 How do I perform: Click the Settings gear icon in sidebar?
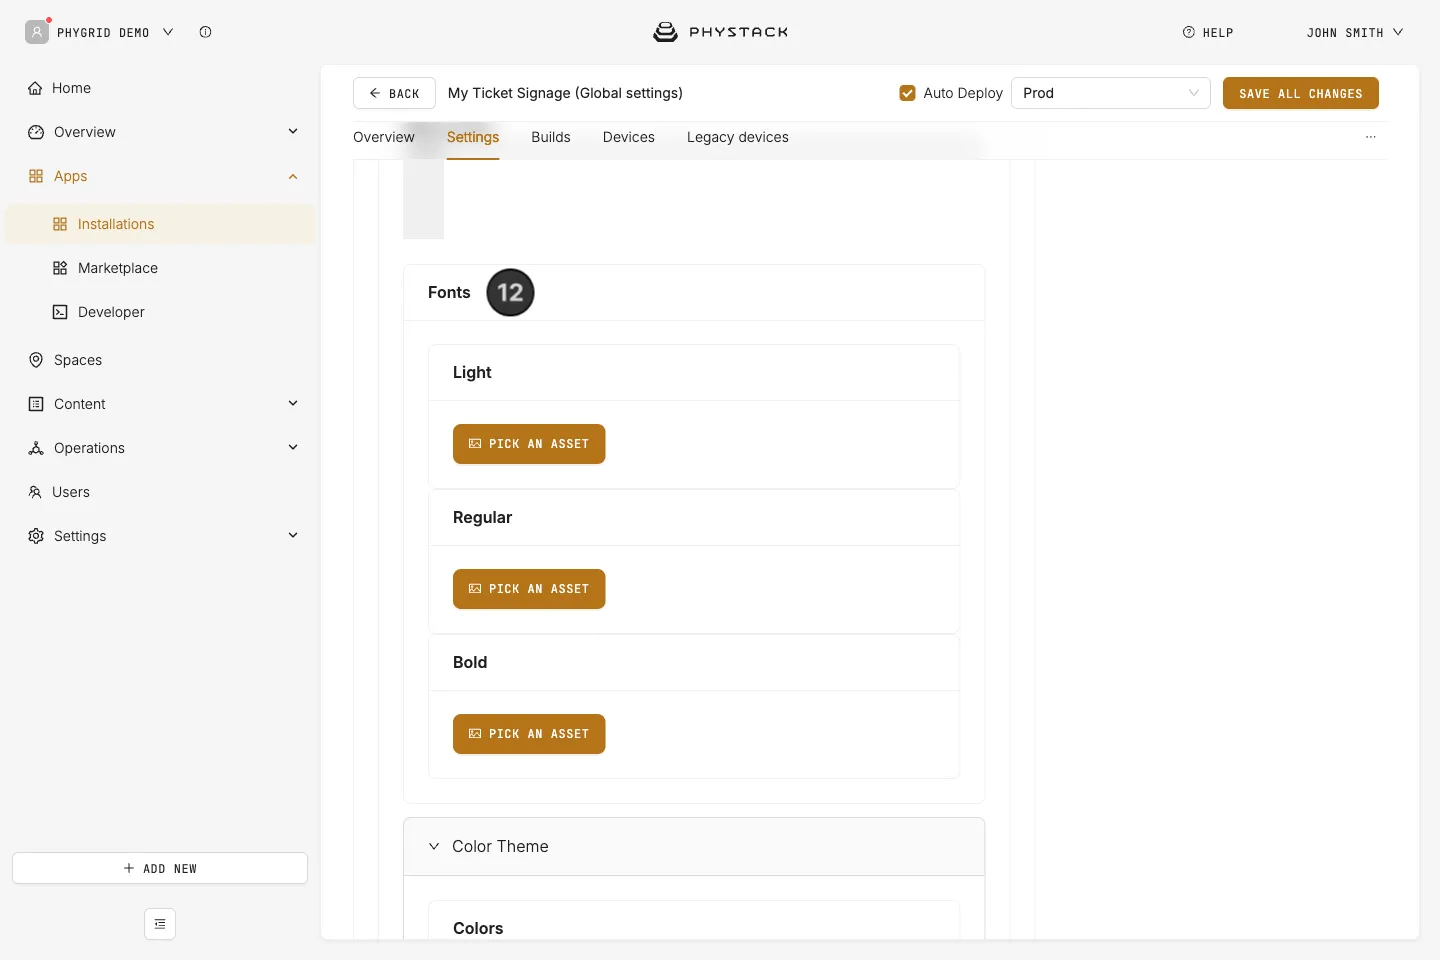36,536
